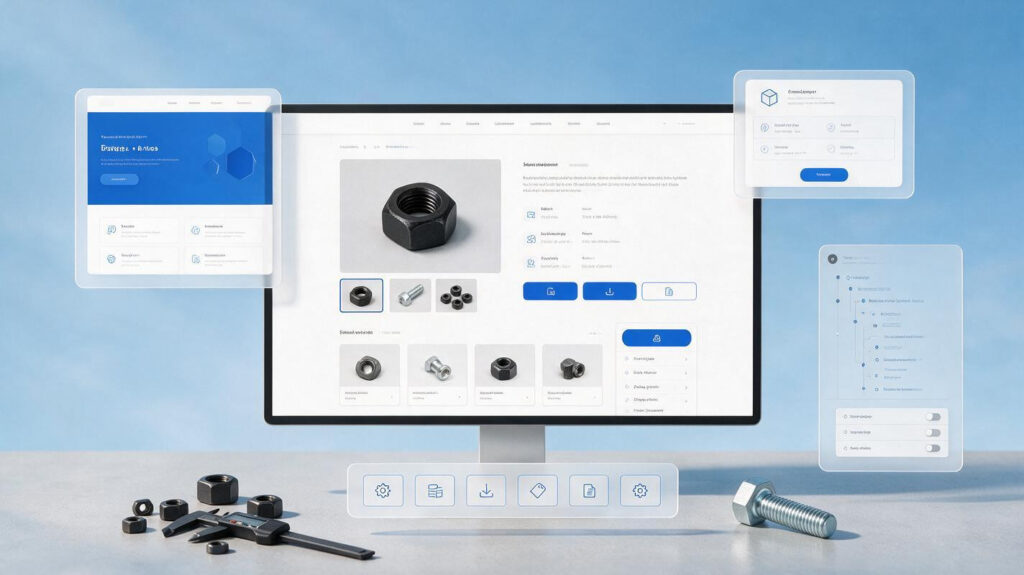The height and width of the screenshot is (575, 1024).
Task: Expand the first row chevron in the monitor's side panel
Action: (686, 359)
